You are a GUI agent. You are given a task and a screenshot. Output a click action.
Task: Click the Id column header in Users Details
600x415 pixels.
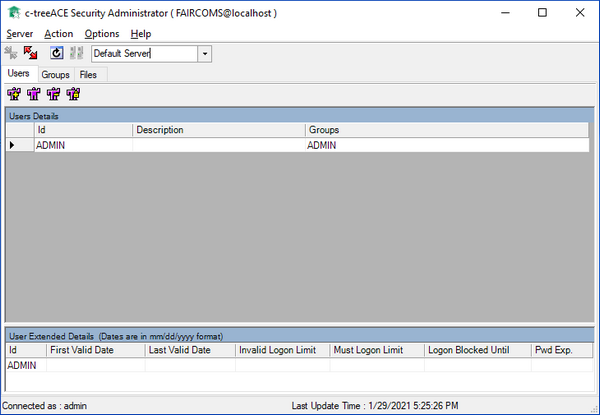tap(83, 130)
